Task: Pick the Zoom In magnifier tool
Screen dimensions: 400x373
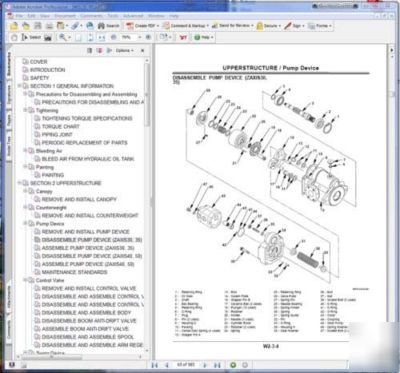Action: 63,37
